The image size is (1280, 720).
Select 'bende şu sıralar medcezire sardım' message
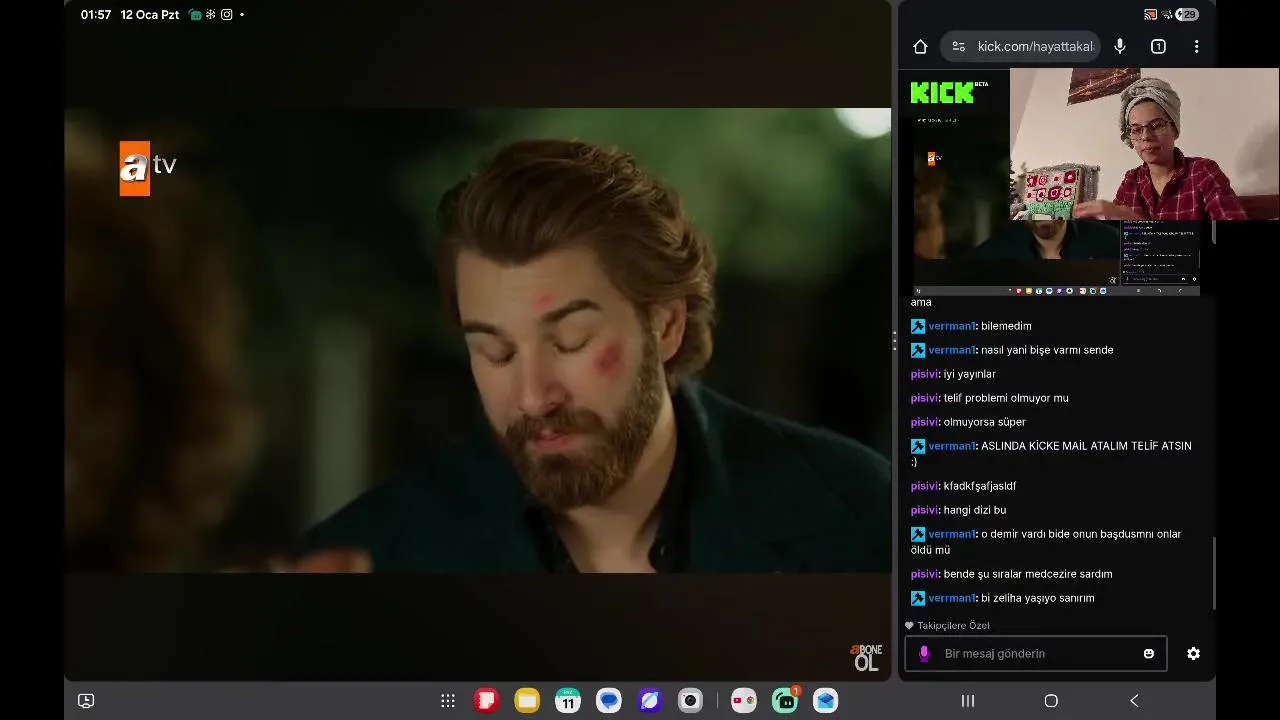pos(1028,574)
